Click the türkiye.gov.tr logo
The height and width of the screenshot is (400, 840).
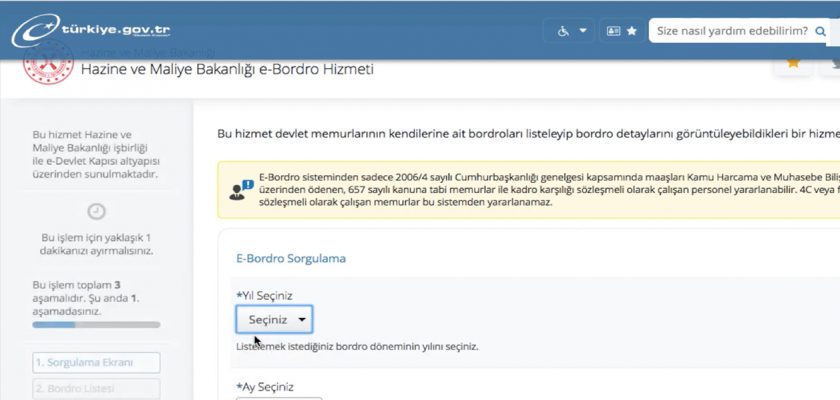[92, 30]
